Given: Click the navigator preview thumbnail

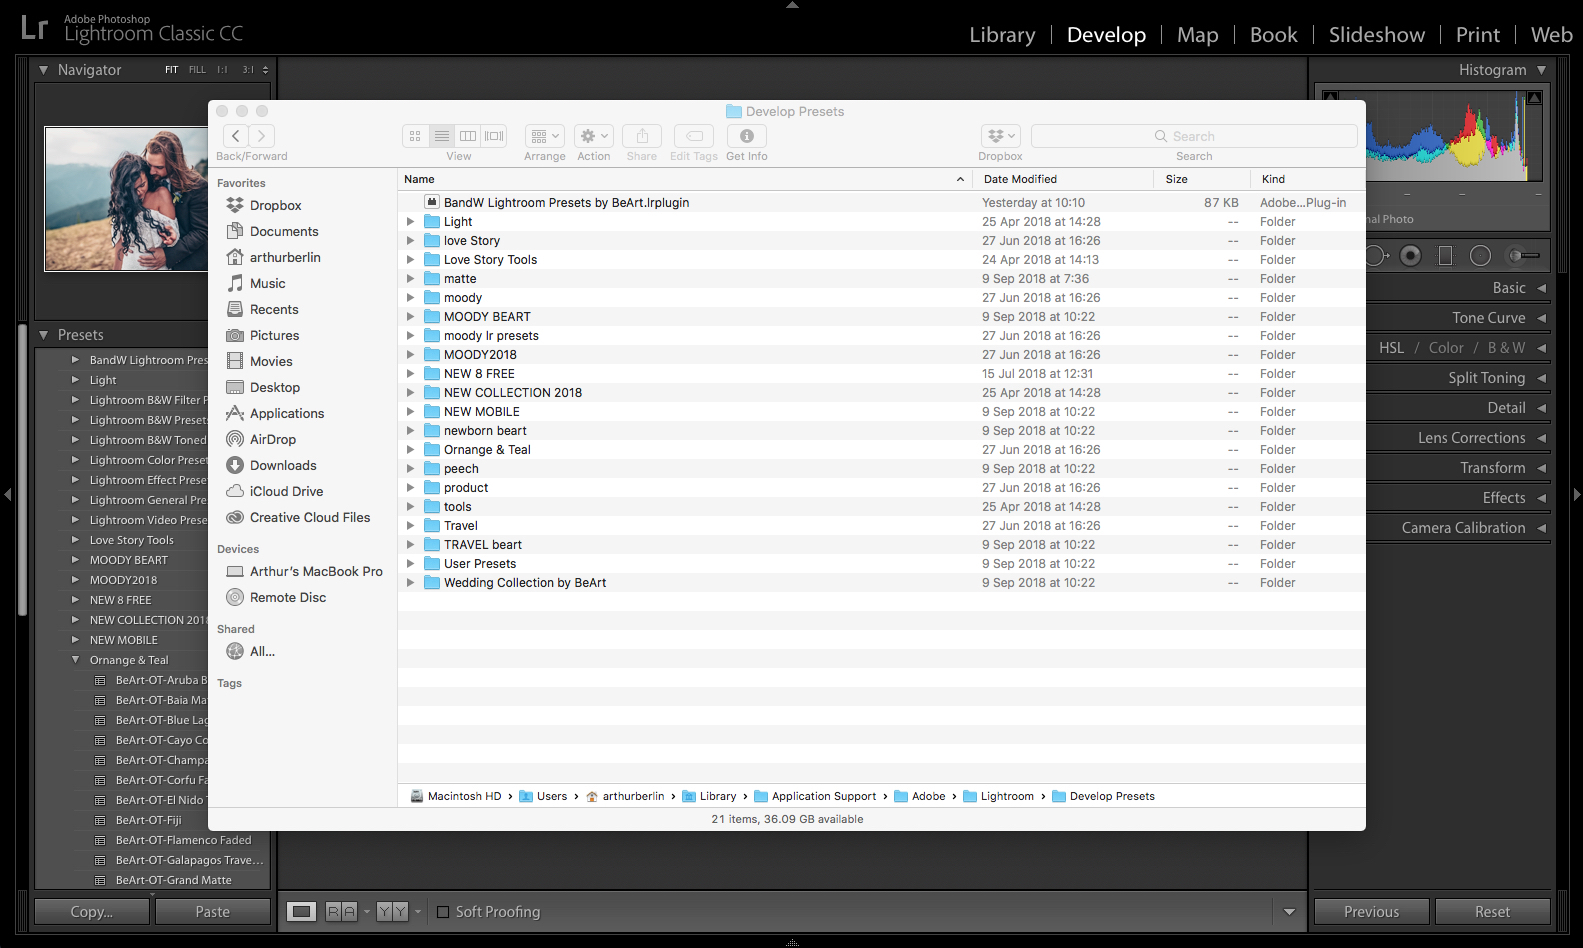Looking at the screenshot, I should [126, 199].
